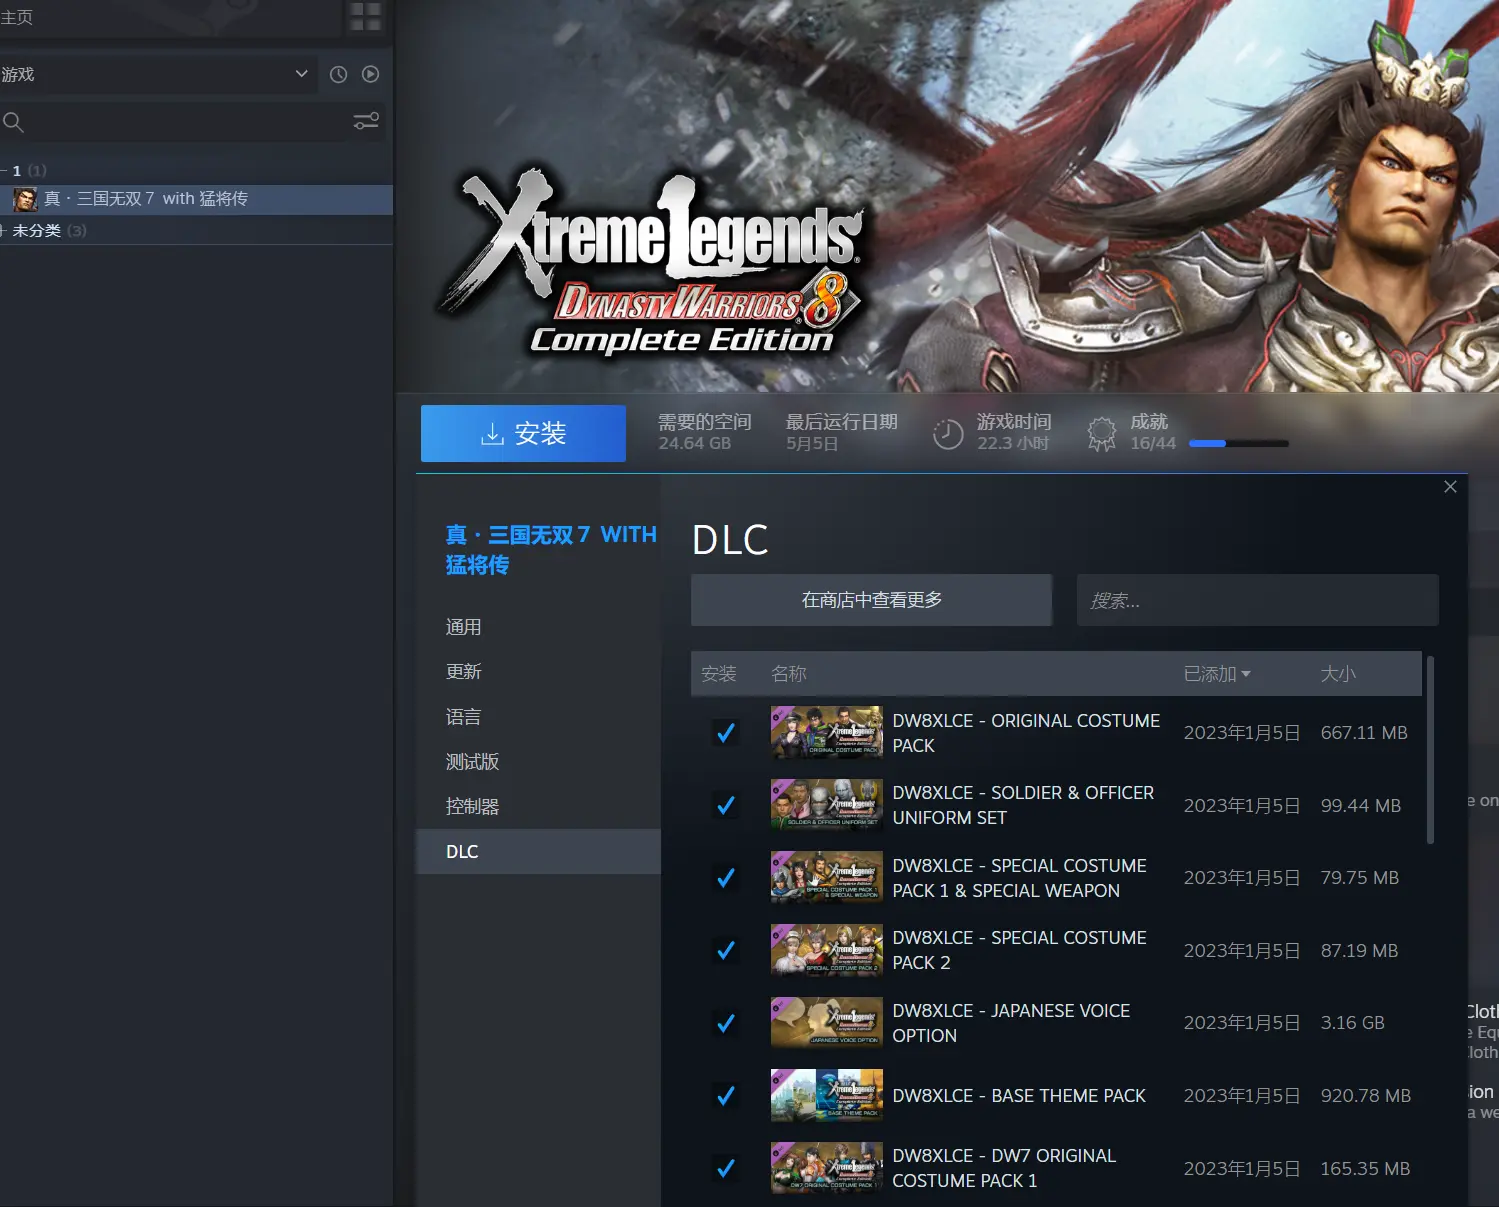Go to 主页 home button
The image size is (1499, 1207).
tap(17, 17)
